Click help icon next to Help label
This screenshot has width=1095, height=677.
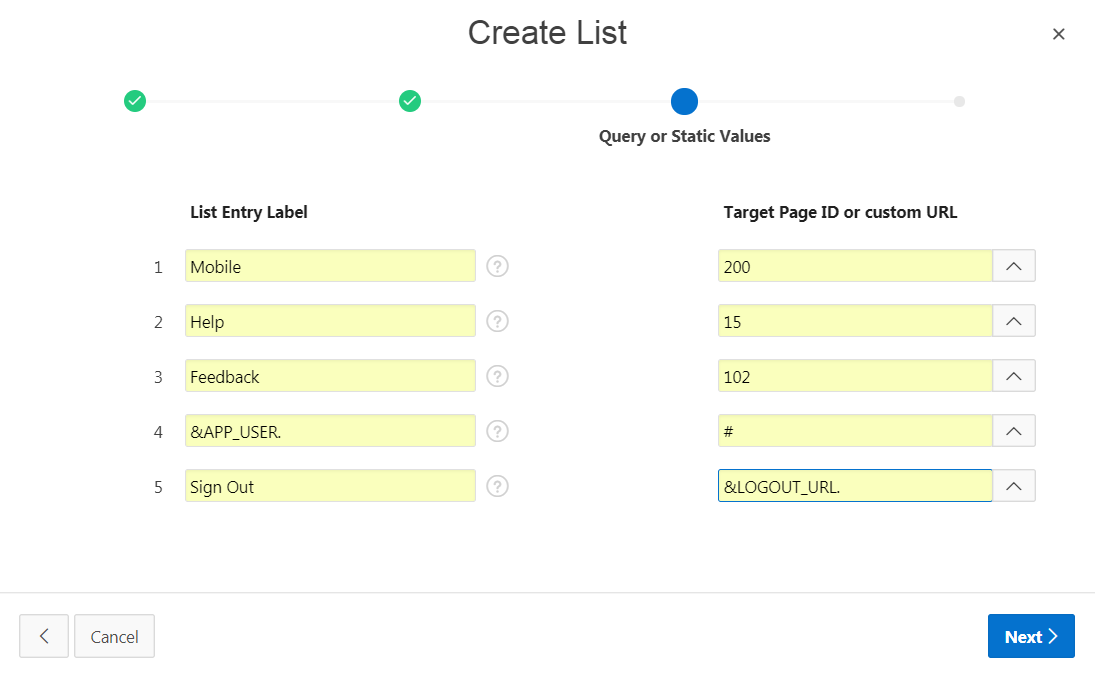click(498, 321)
